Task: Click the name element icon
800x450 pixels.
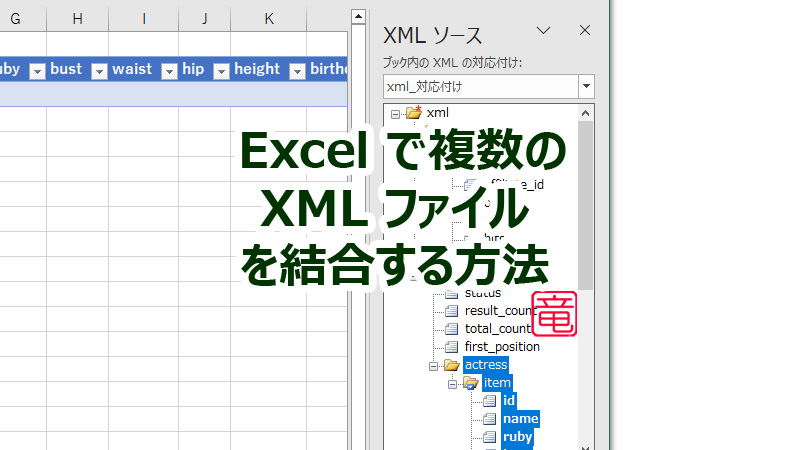Action: click(489, 419)
